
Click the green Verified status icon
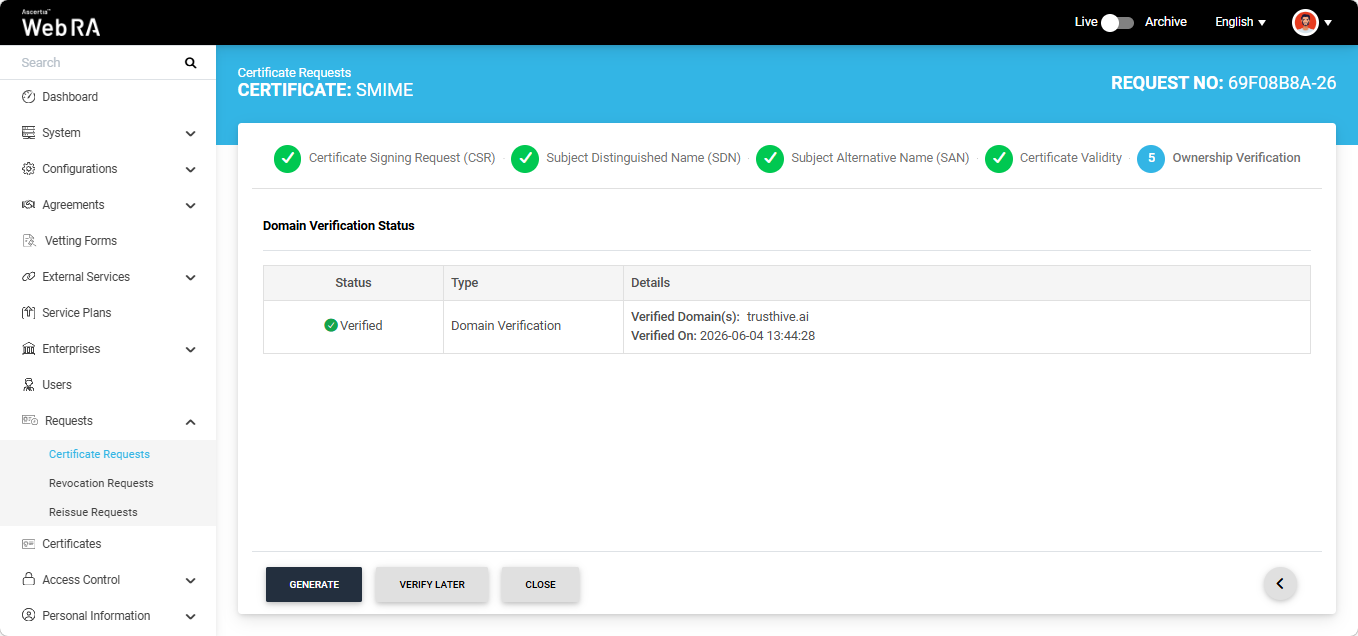(331, 325)
